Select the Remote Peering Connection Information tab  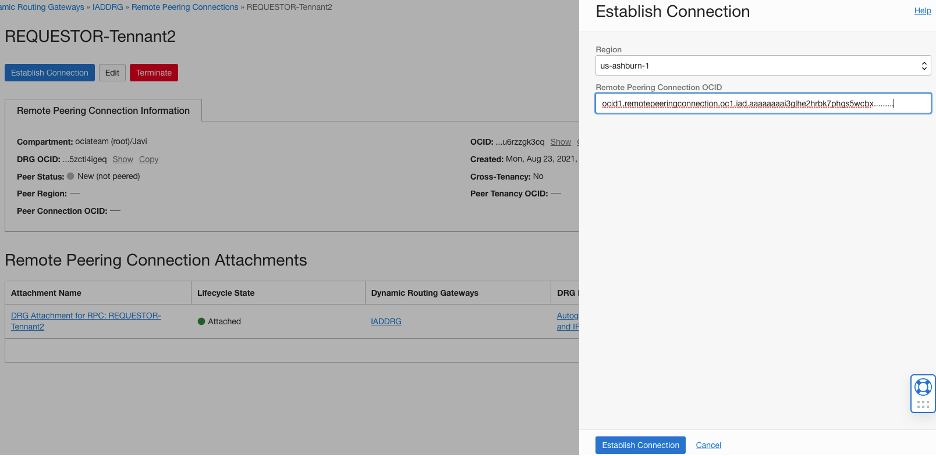pos(103,110)
